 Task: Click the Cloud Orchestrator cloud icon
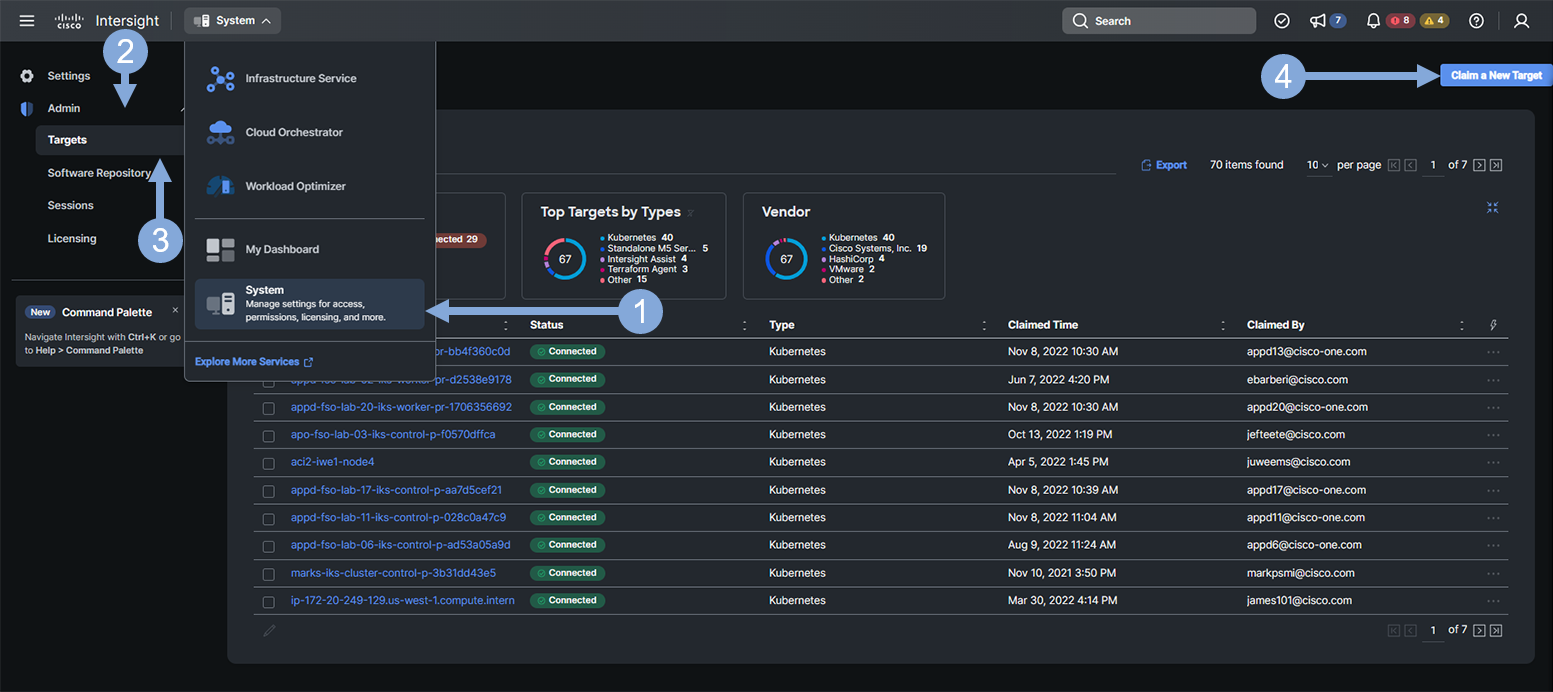tap(220, 132)
